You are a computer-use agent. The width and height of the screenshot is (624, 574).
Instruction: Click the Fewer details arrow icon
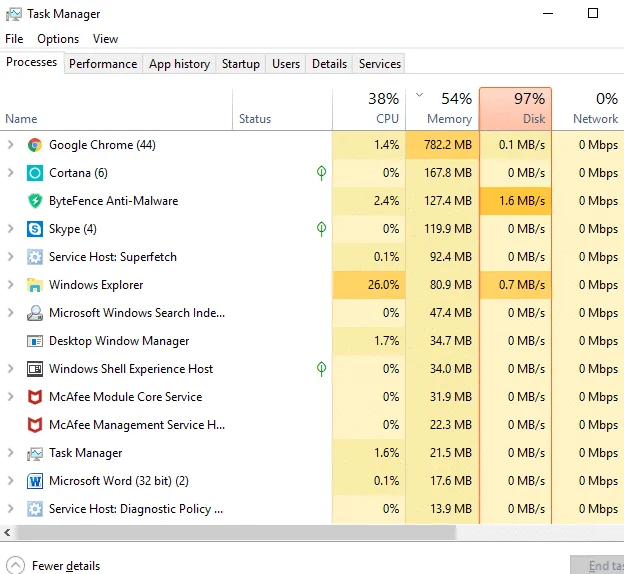[x=16, y=565]
